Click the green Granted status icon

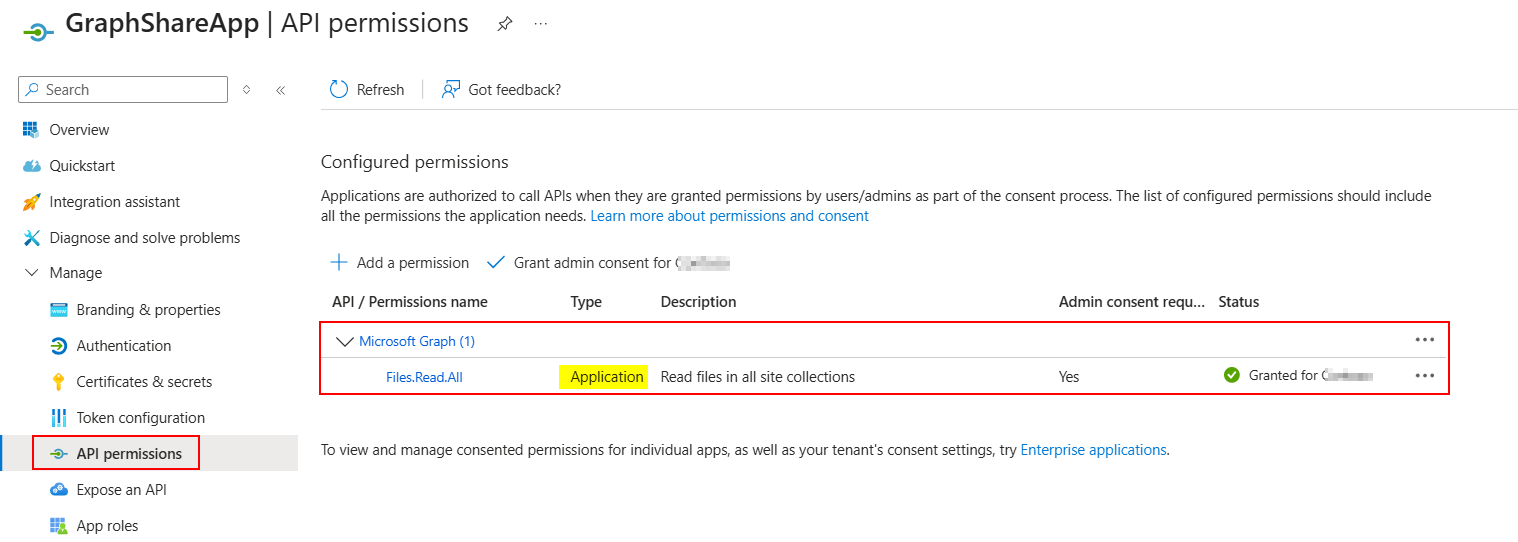pyautogui.click(x=1232, y=375)
